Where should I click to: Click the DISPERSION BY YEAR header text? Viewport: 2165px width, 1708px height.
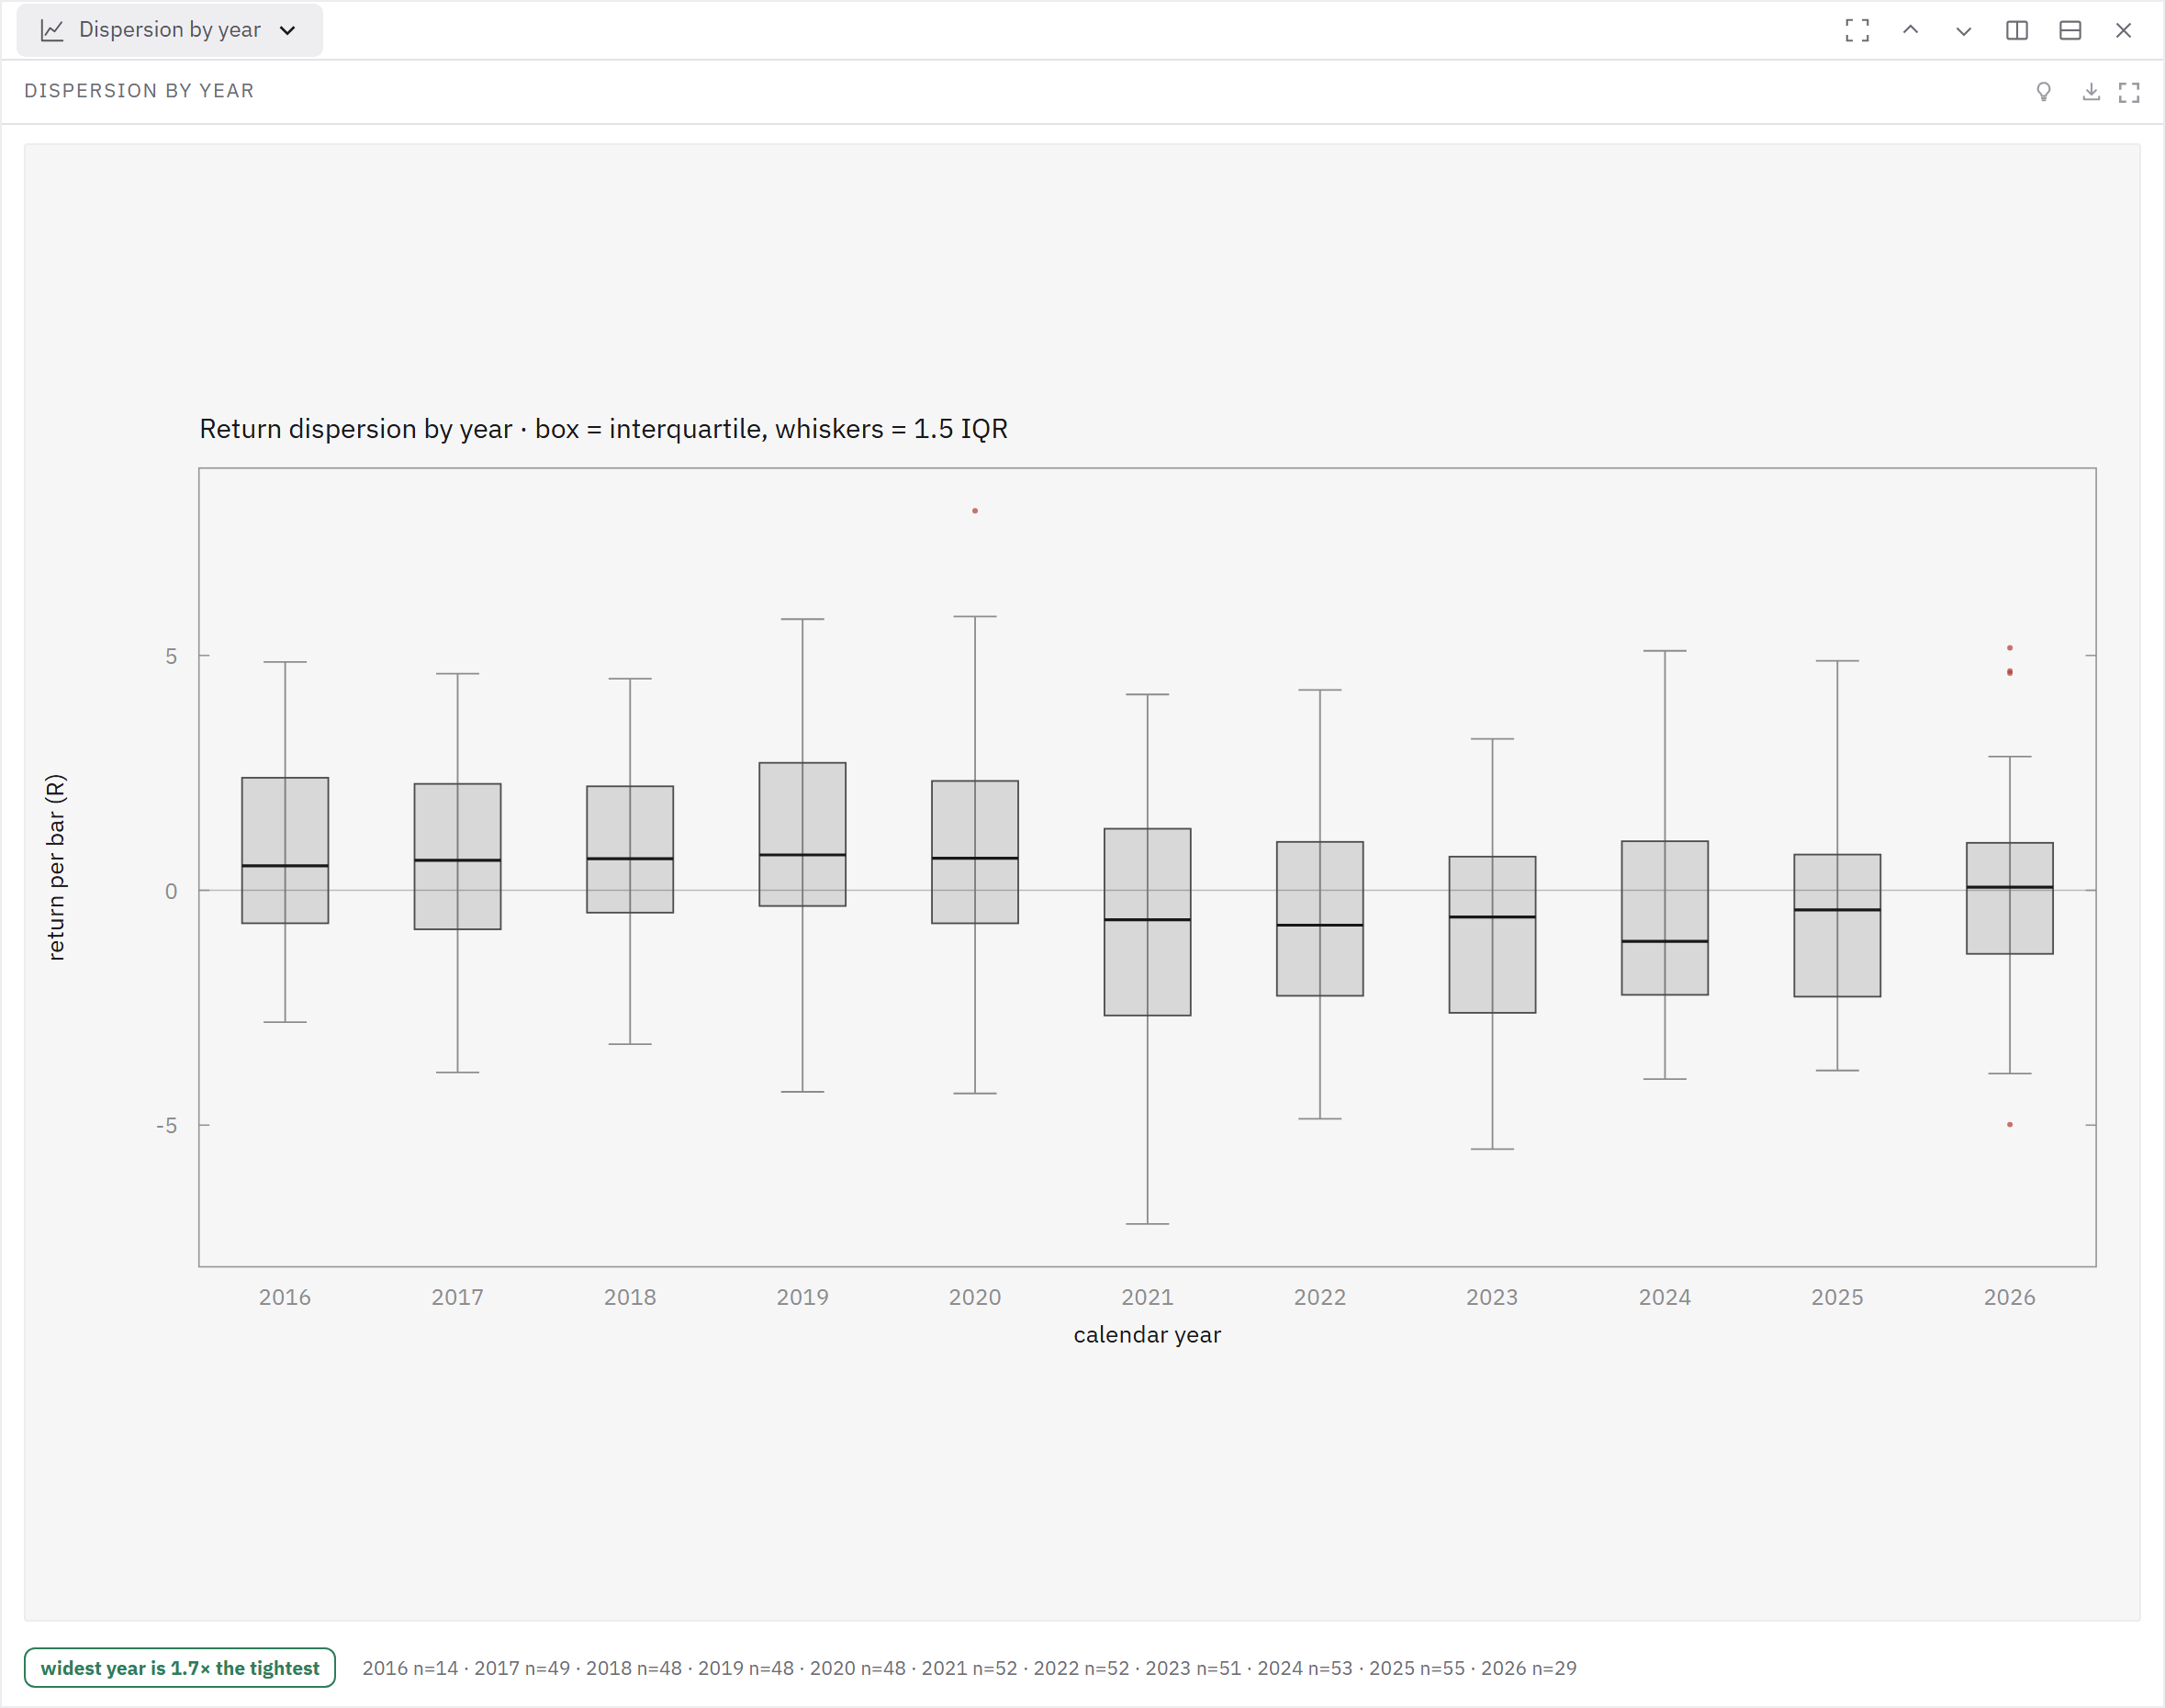pyautogui.click(x=139, y=91)
